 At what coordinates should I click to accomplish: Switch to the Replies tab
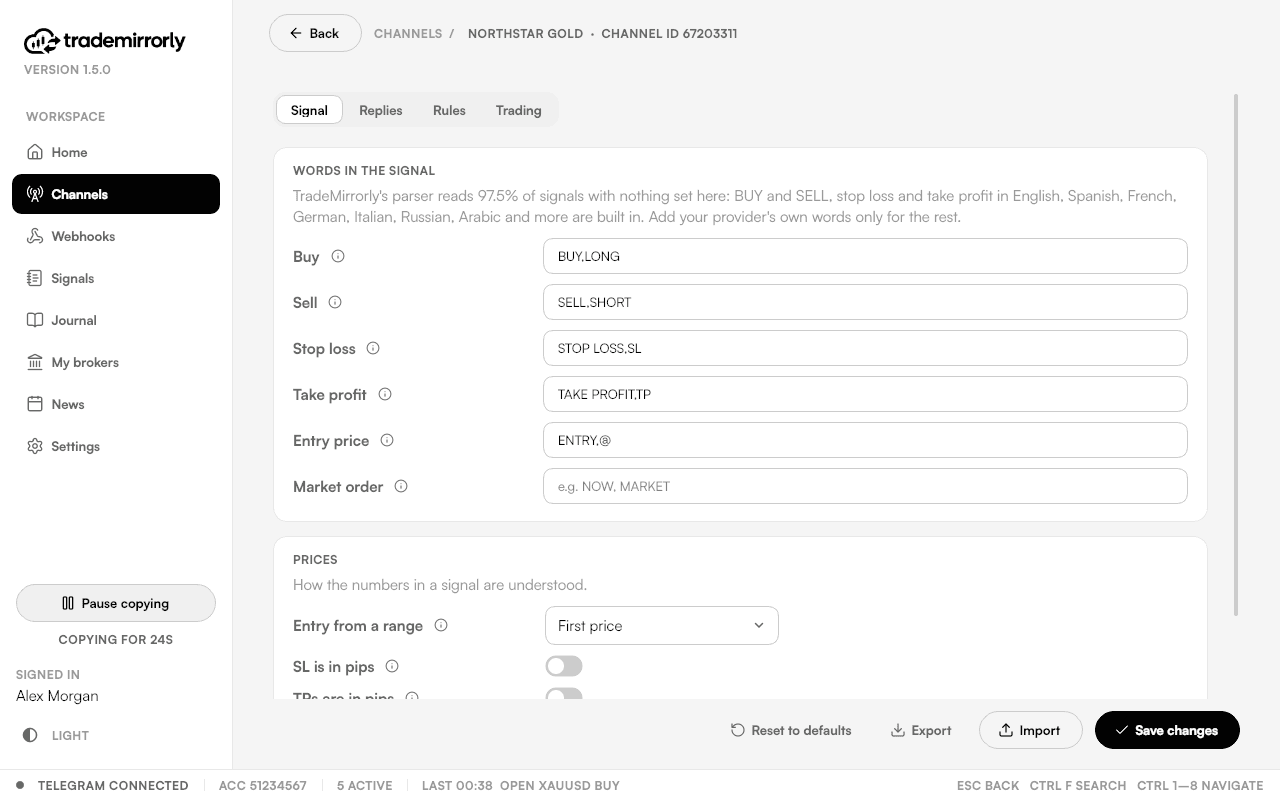[381, 110]
